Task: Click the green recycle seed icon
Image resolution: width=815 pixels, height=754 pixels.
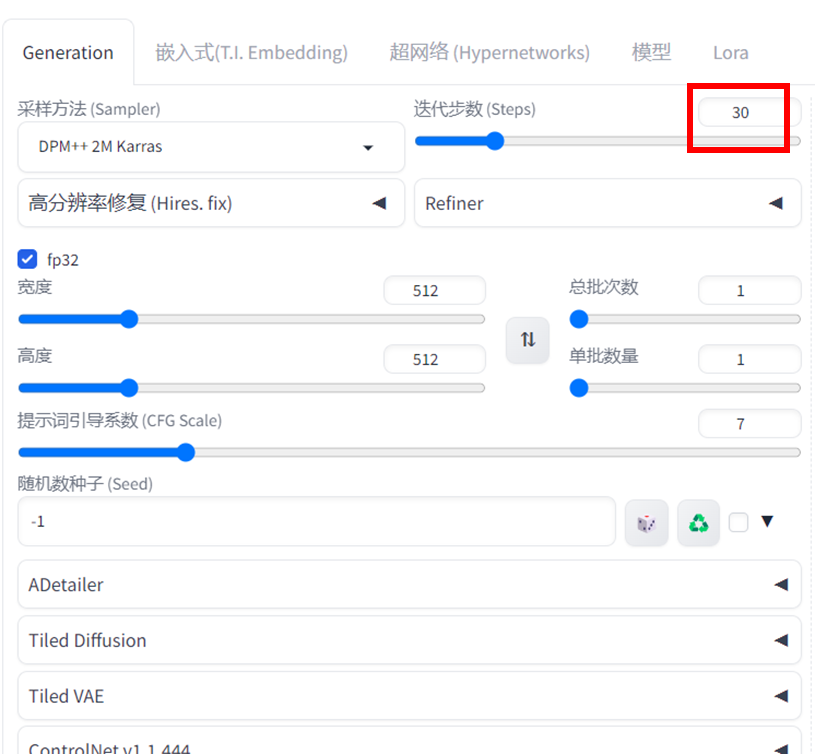Action: [x=699, y=523]
